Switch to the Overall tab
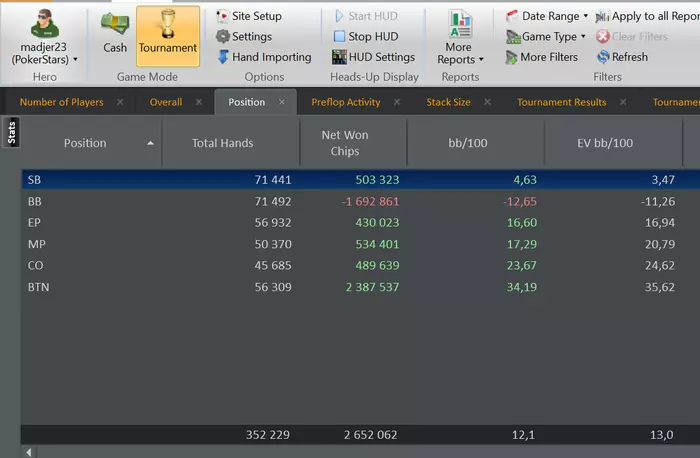 coord(166,102)
